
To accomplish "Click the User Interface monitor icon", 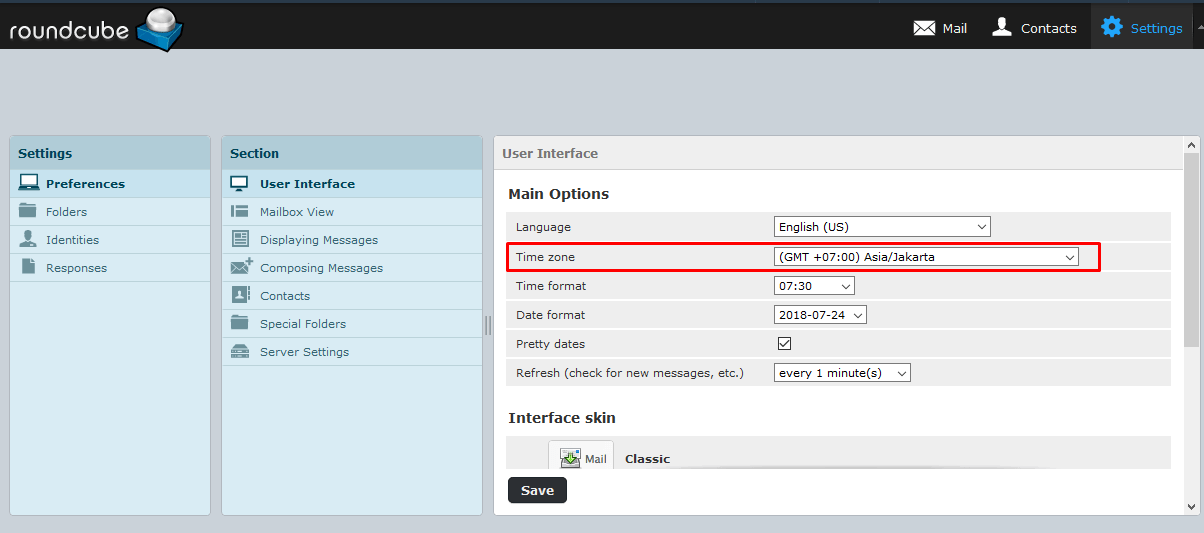I will (240, 183).
